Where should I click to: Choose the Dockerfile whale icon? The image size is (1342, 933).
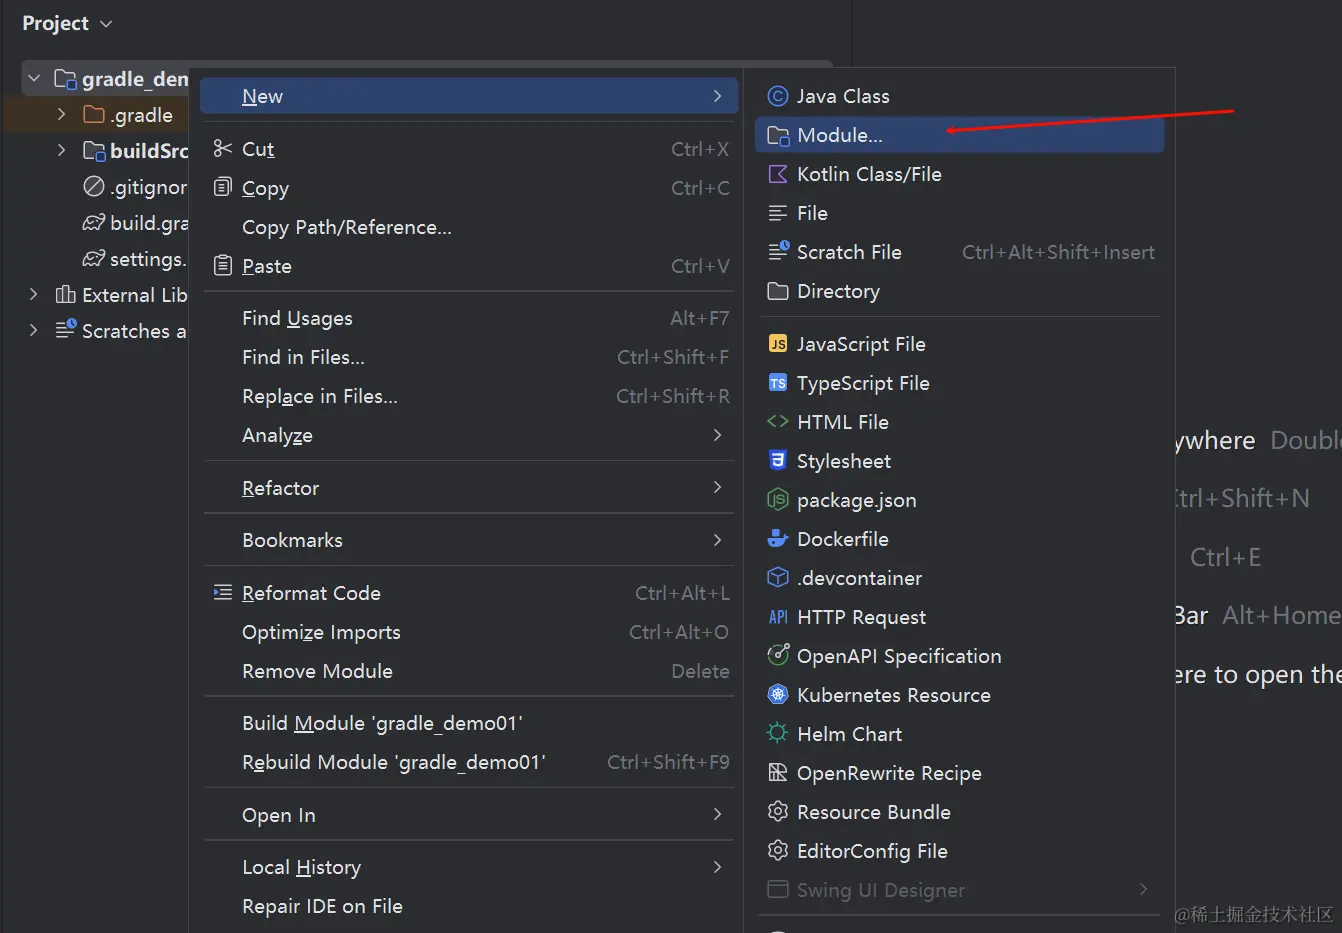tap(778, 539)
